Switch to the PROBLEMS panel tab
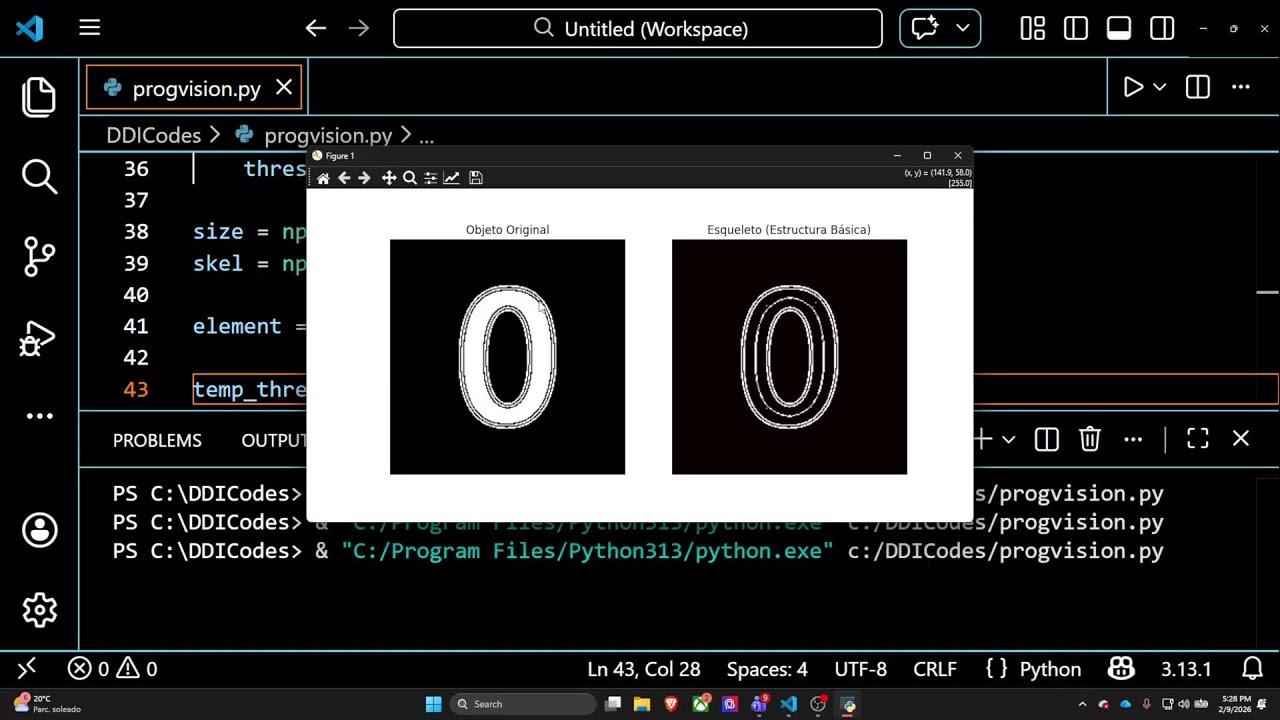 tap(157, 441)
